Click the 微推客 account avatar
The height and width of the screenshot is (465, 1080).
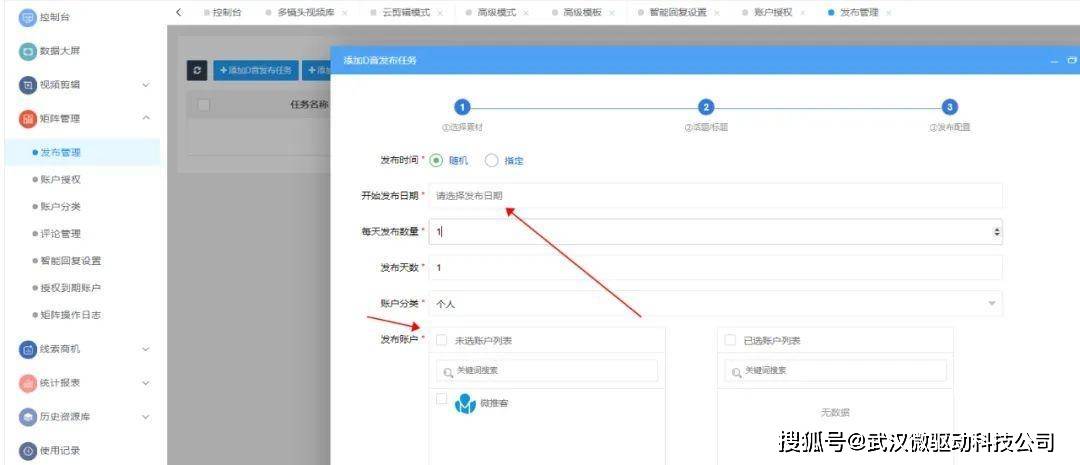coord(466,404)
